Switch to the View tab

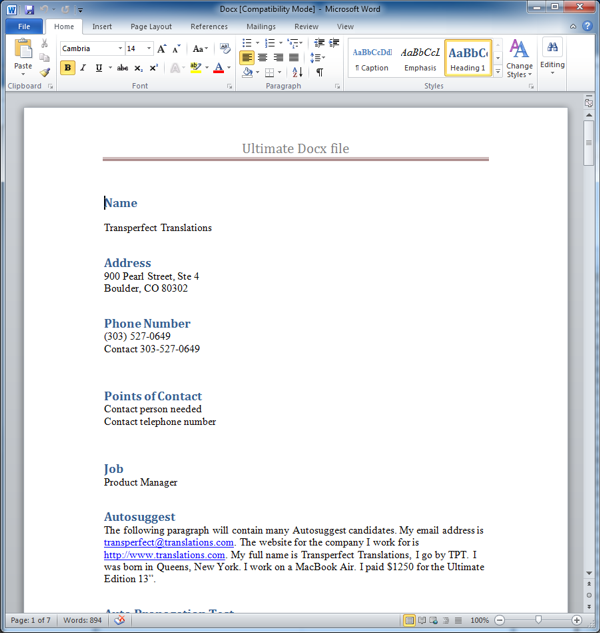point(345,26)
